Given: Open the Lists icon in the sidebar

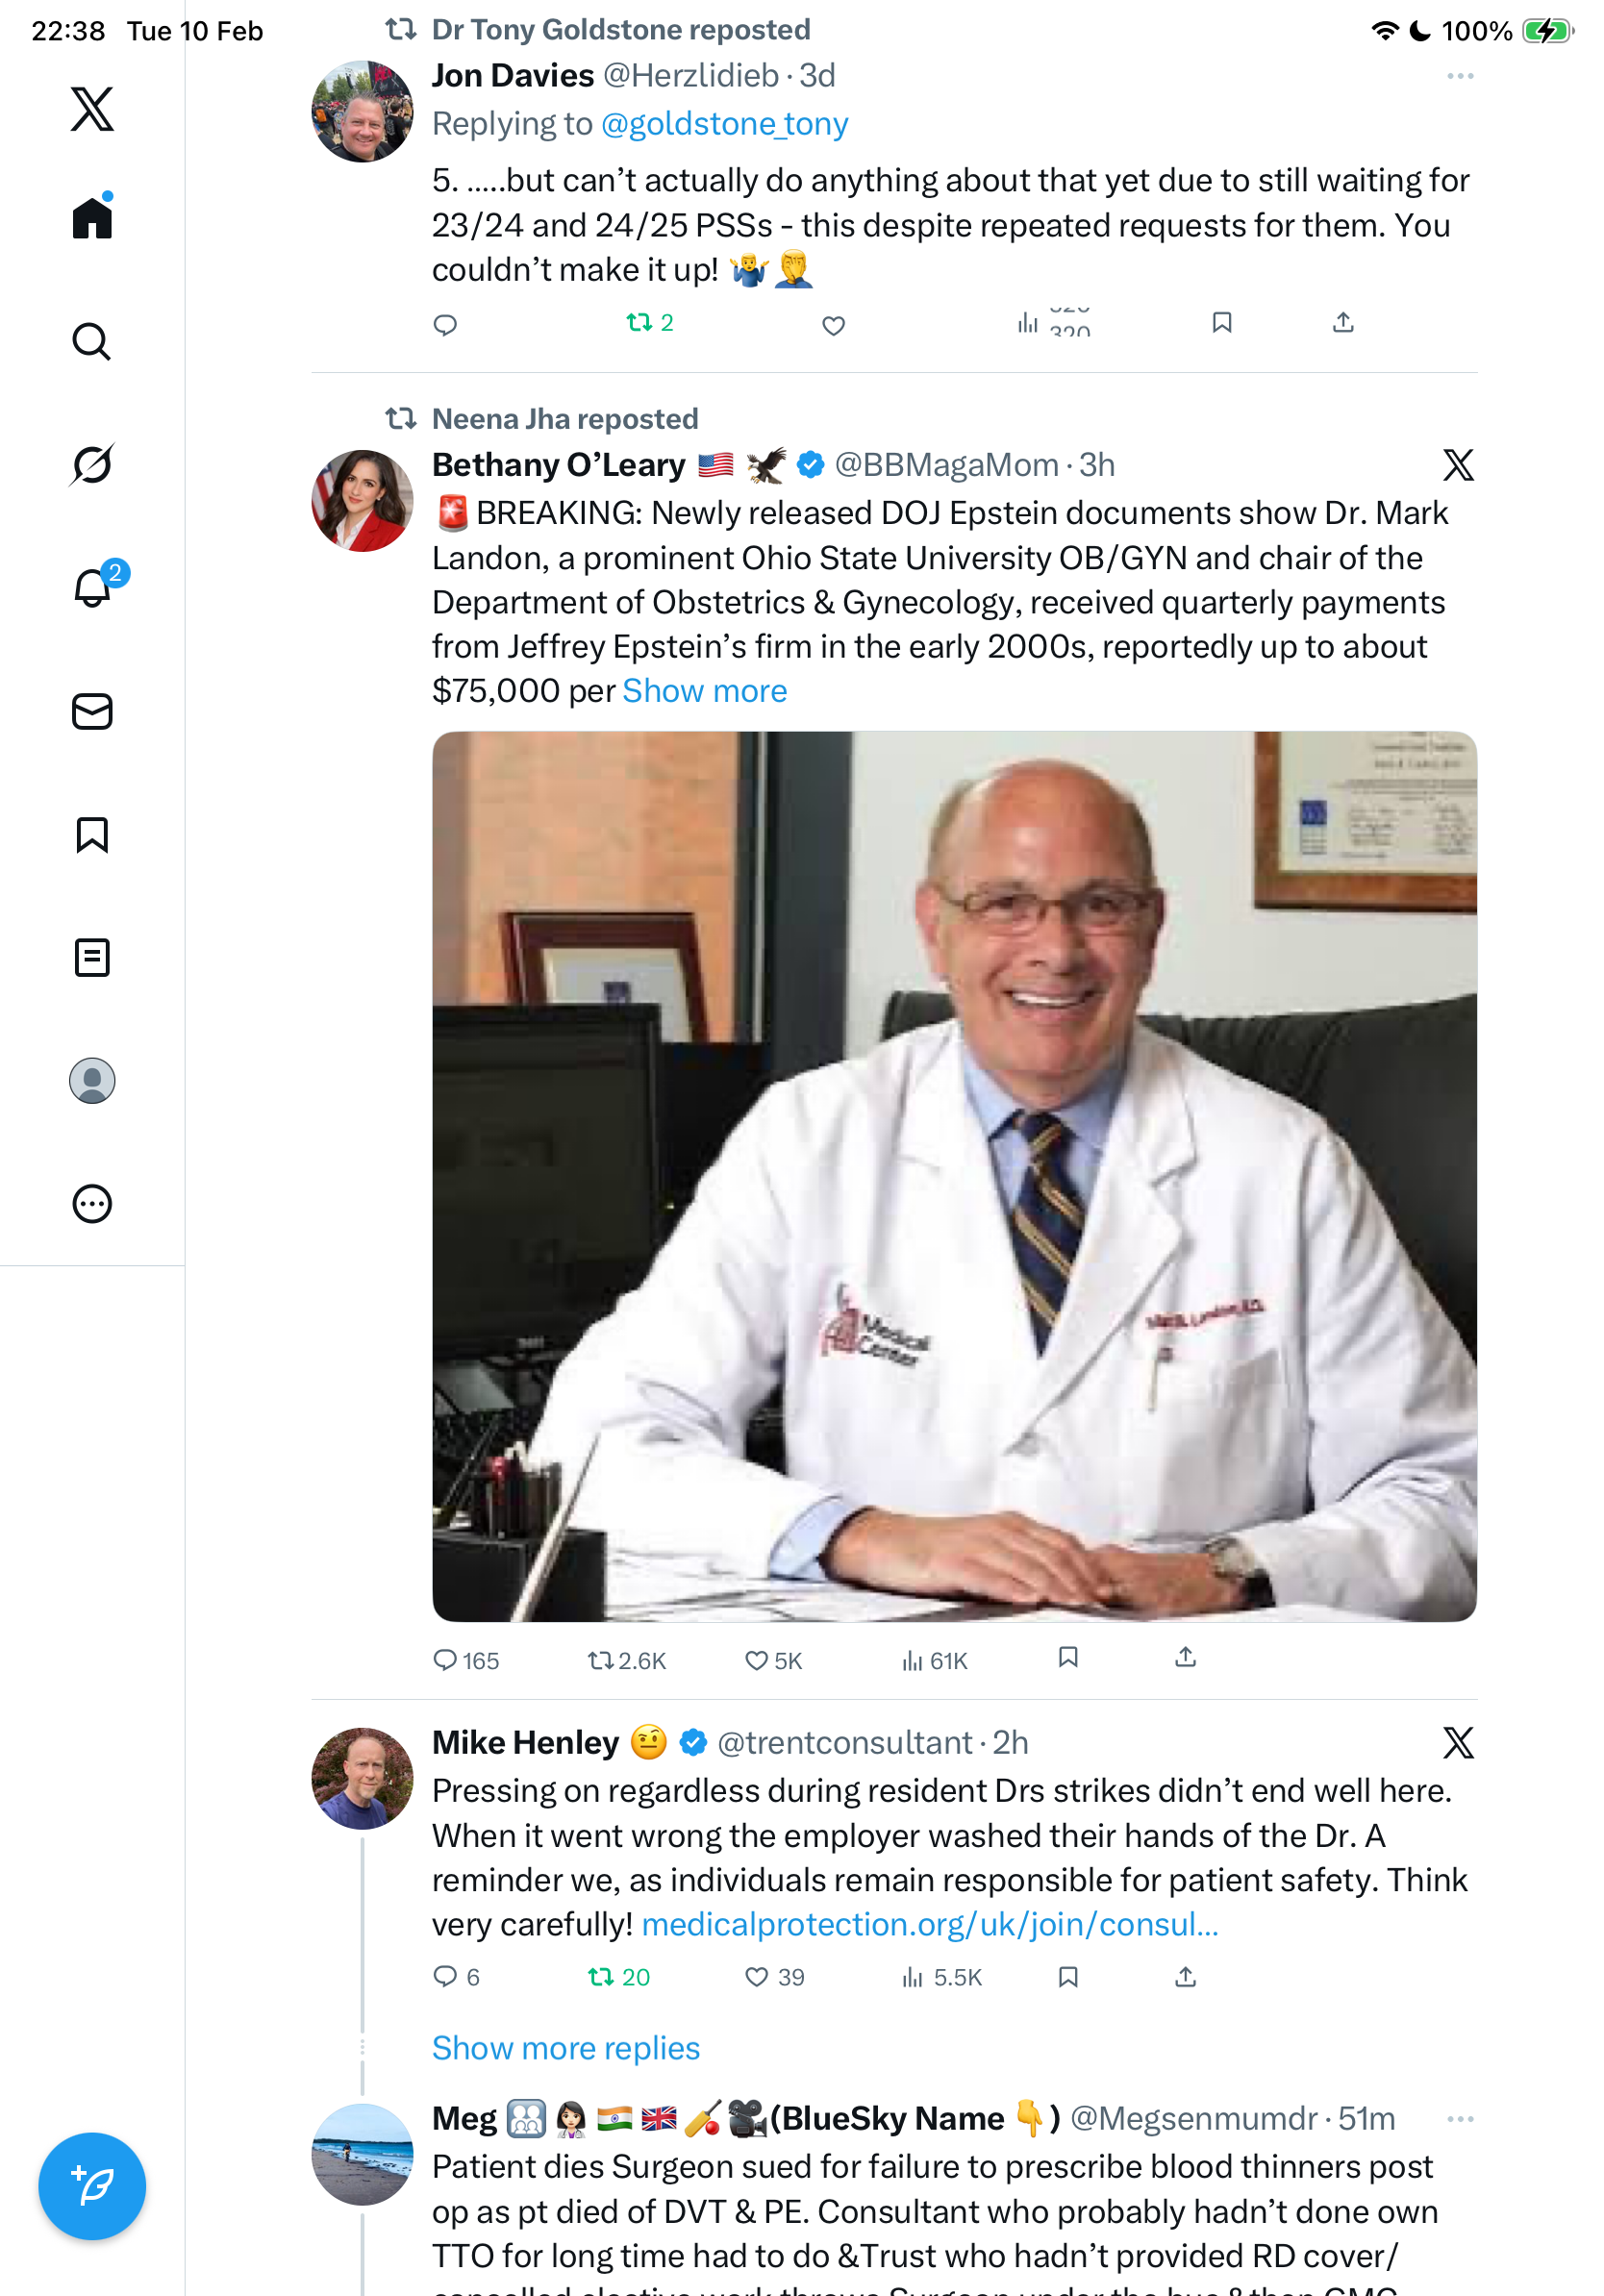Looking at the screenshot, I should pos(92,957).
